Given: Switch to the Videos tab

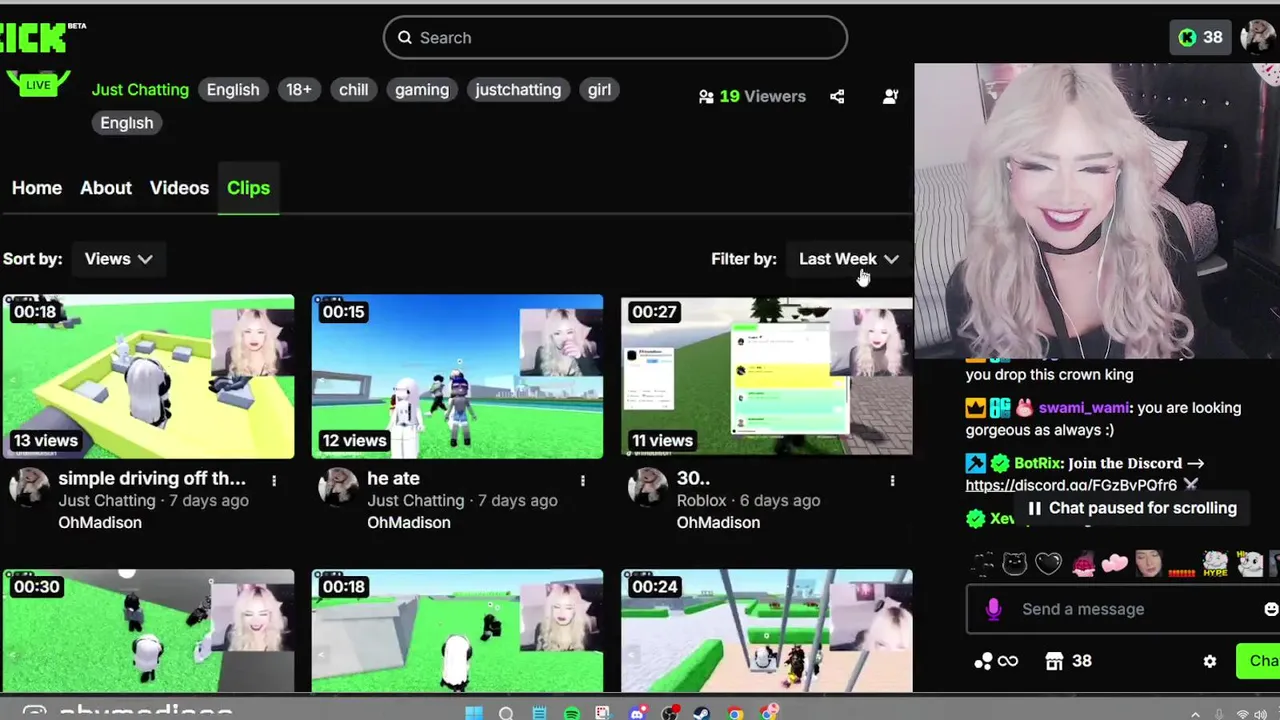Looking at the screenshot, I should 179,188.
